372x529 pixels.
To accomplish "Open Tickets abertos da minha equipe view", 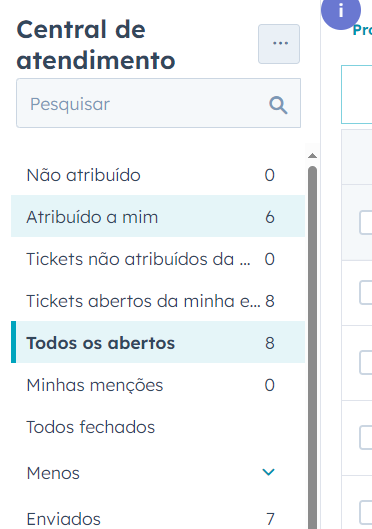I will coord(158,301).
